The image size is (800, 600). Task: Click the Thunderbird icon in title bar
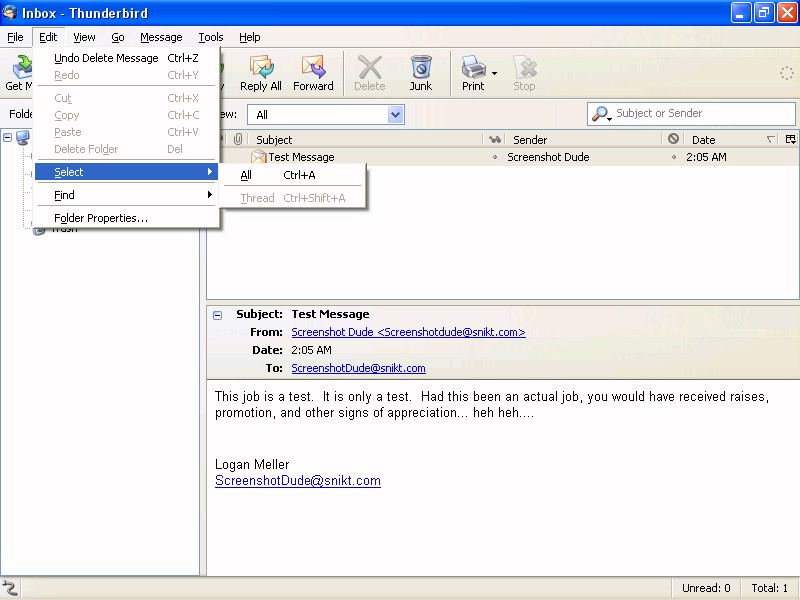click(9, 12)
